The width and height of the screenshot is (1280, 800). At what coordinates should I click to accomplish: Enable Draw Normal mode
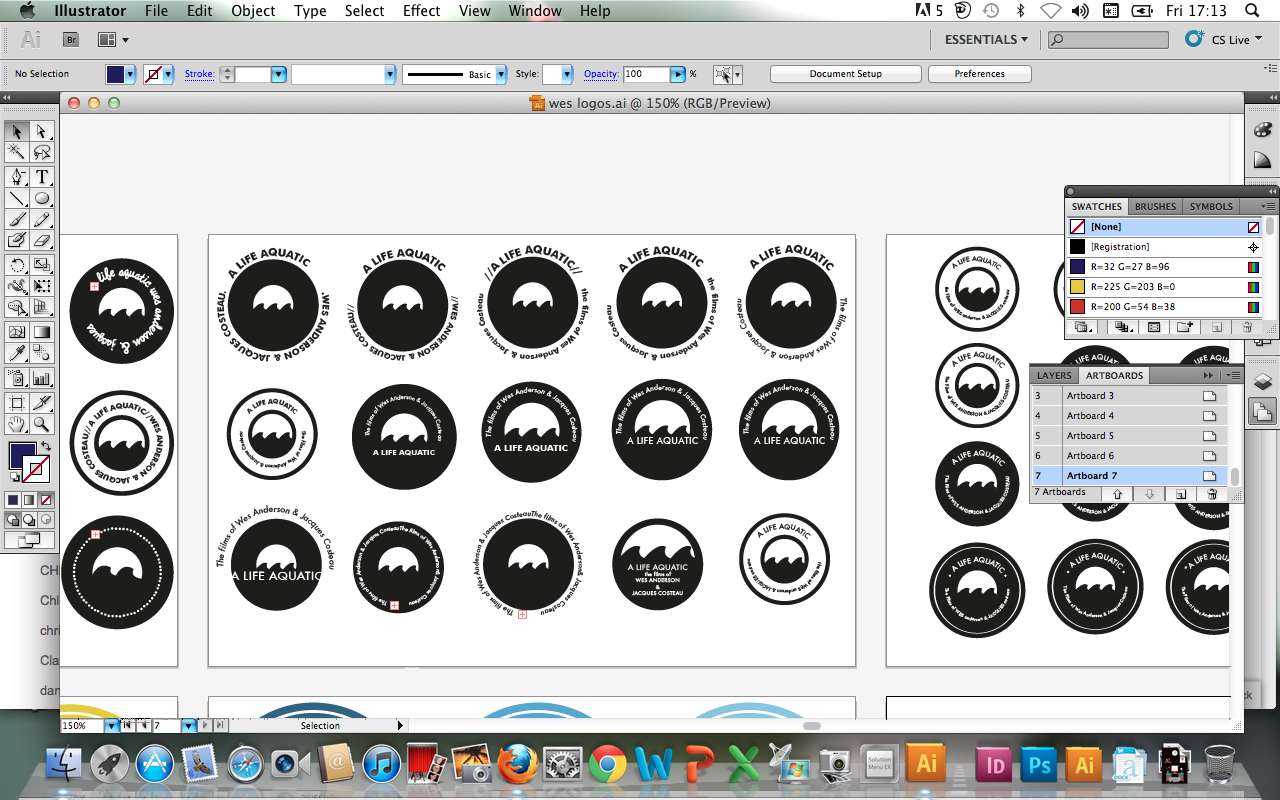[13, 519]
